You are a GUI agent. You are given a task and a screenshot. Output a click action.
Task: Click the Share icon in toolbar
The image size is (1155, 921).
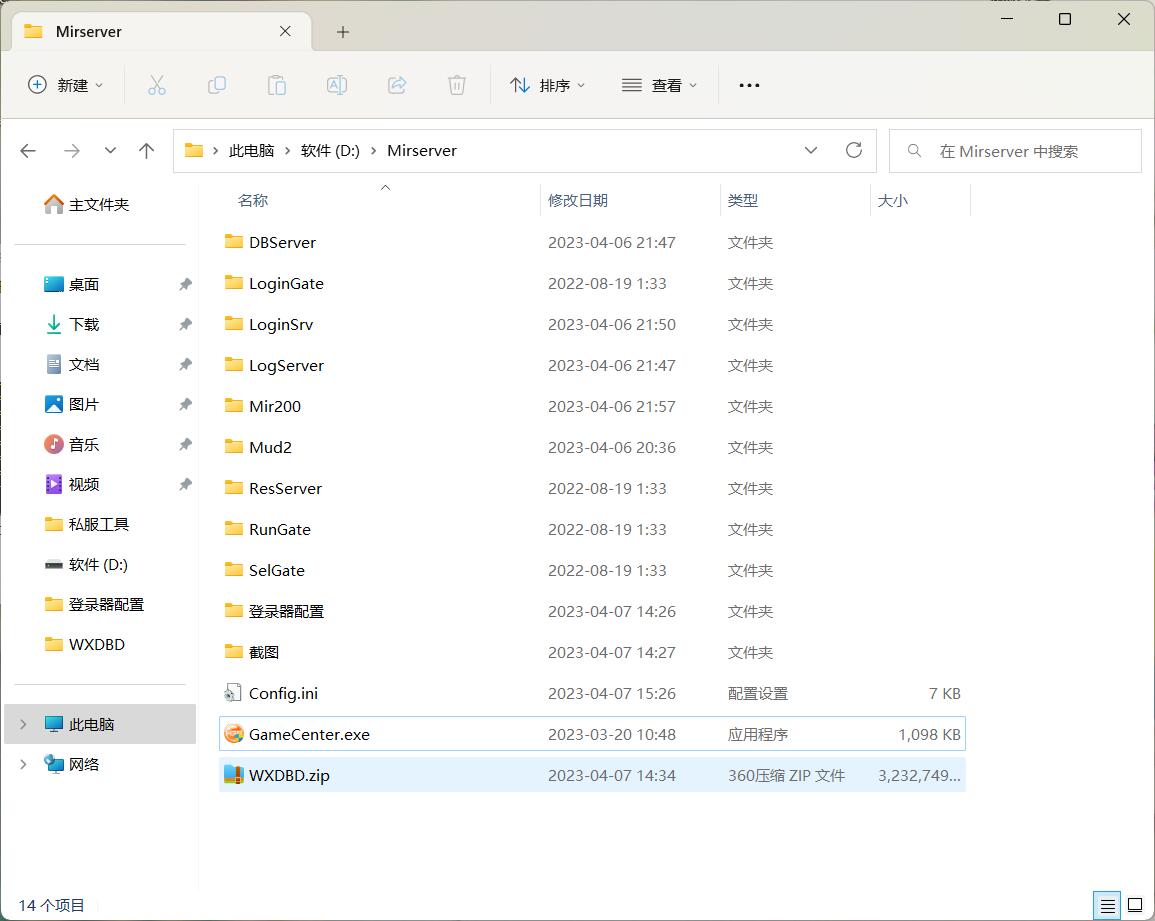click(397, 85)
